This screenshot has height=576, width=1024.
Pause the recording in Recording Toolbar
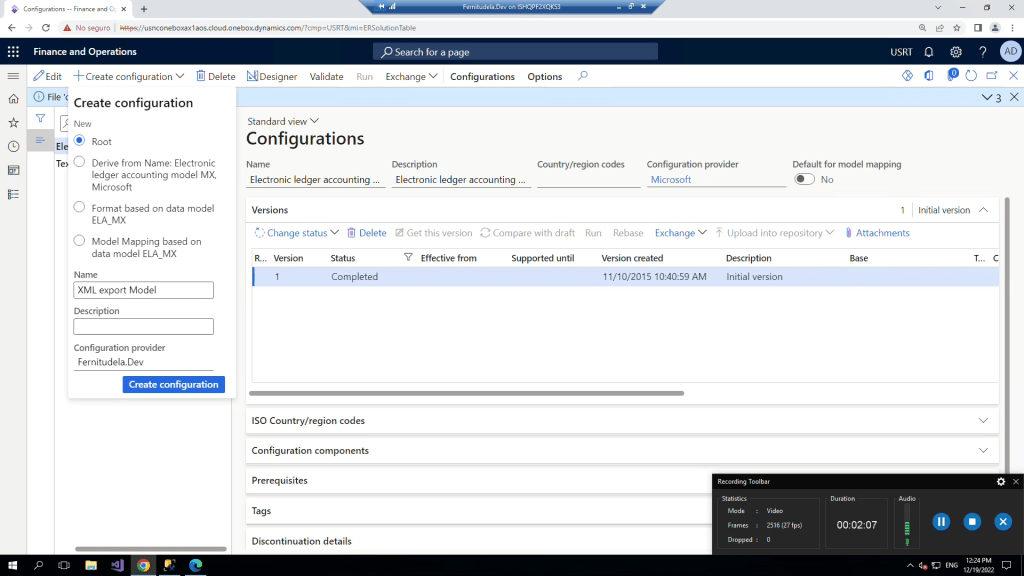(x=940, y=521)
